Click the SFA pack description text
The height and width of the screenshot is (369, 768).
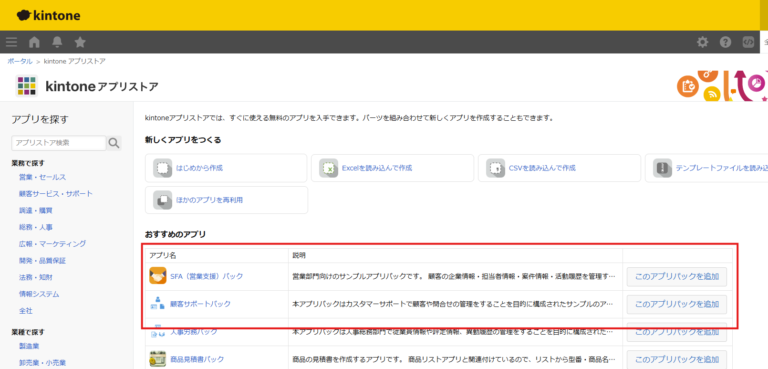[453, 276]
